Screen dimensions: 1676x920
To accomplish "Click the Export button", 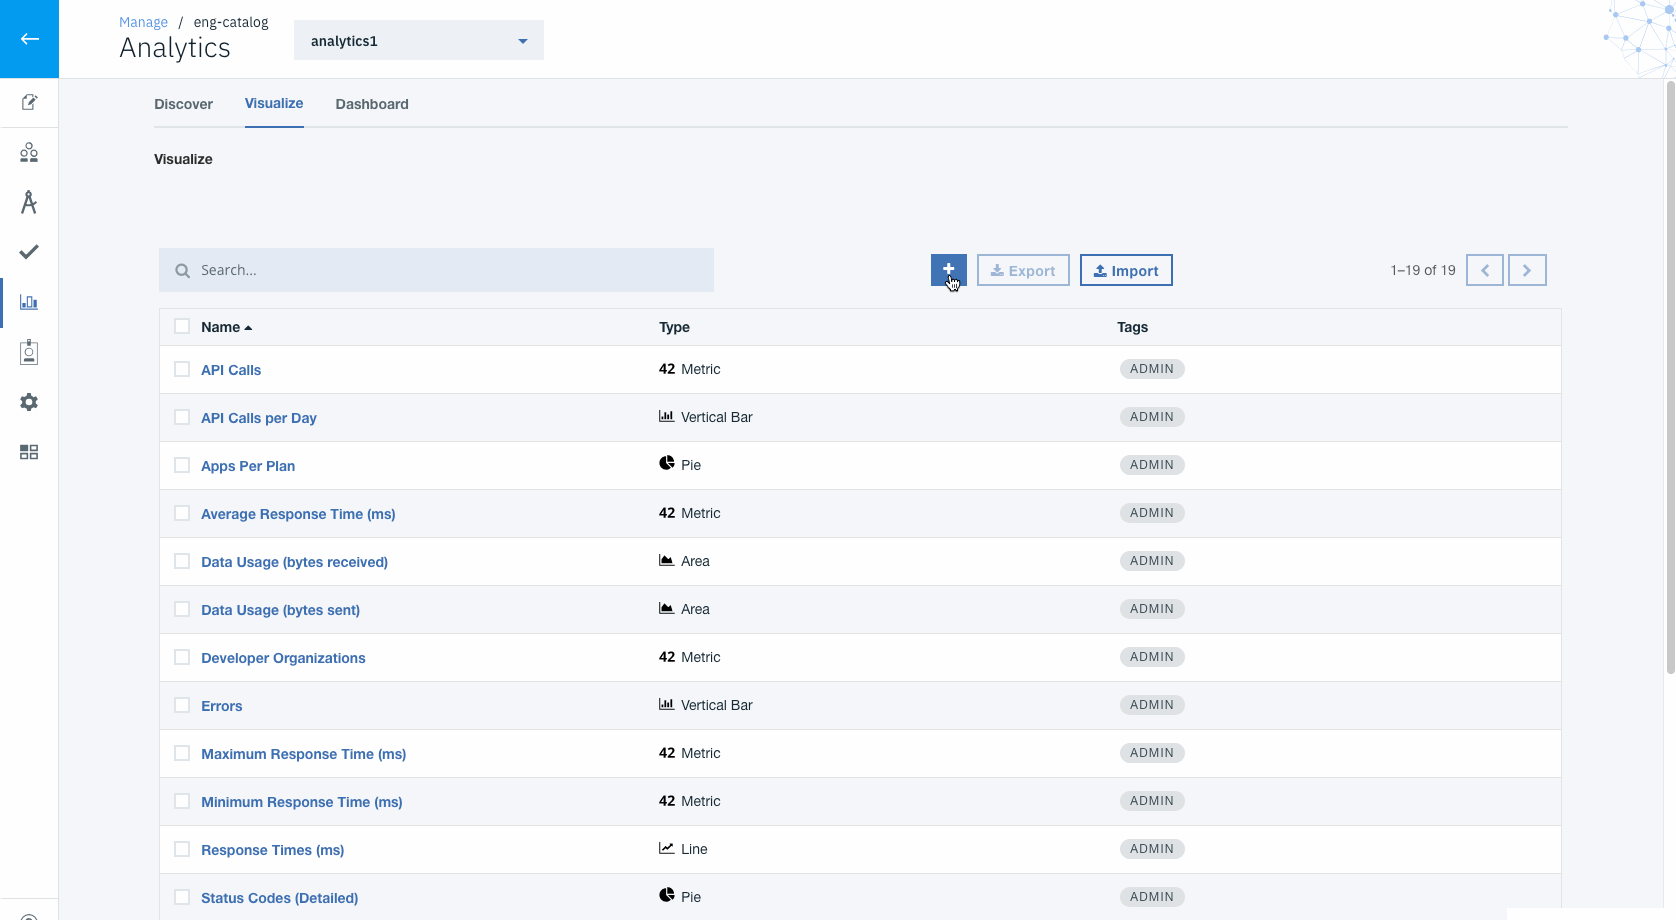I will [1023, 270].
